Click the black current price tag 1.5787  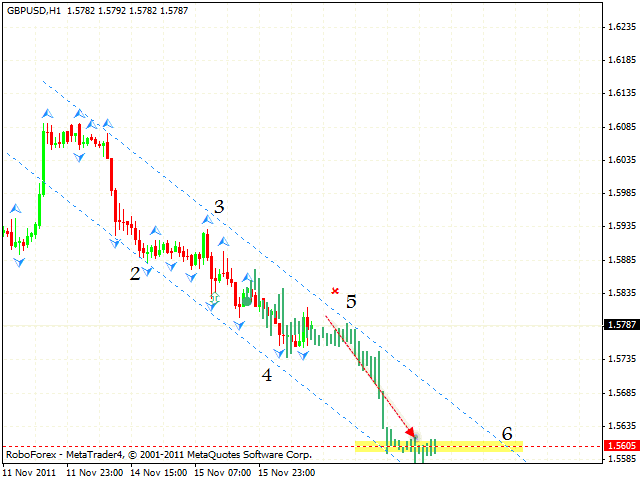tap(621, 324)
